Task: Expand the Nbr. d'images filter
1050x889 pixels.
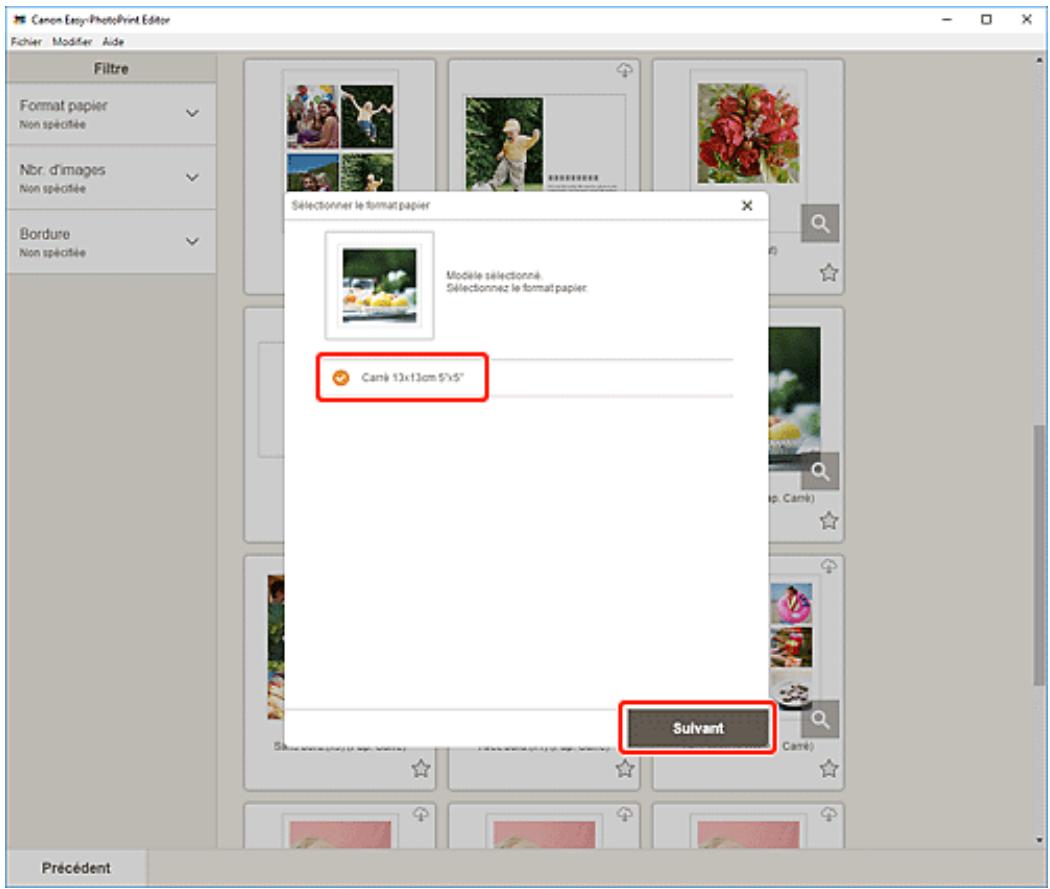Action: pos(111,177)
